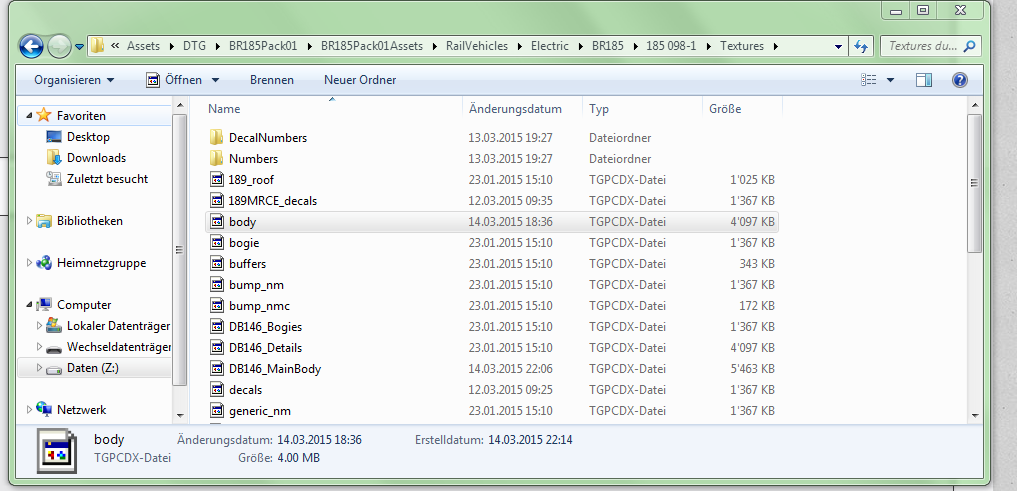Image resolution: width=1017 pixels, height=491 pixels.
Task: Expand the Netzwerk node
Action: [29, 410]
